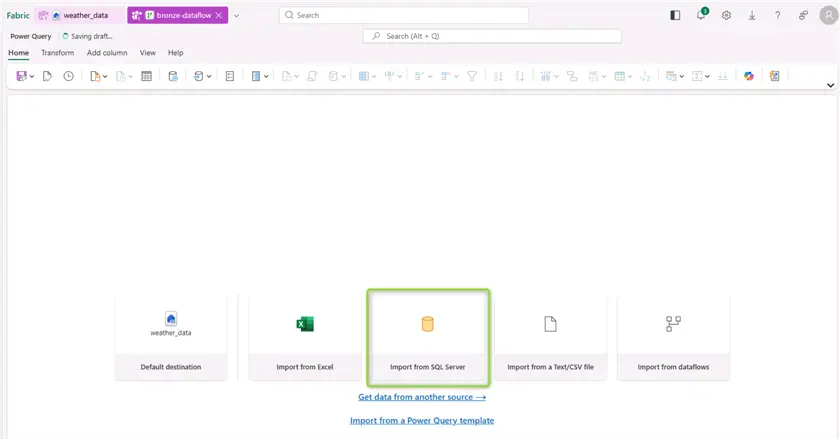The image size is (840, 439).
Task: Open the help question mark icon
Action: (777, 15)
